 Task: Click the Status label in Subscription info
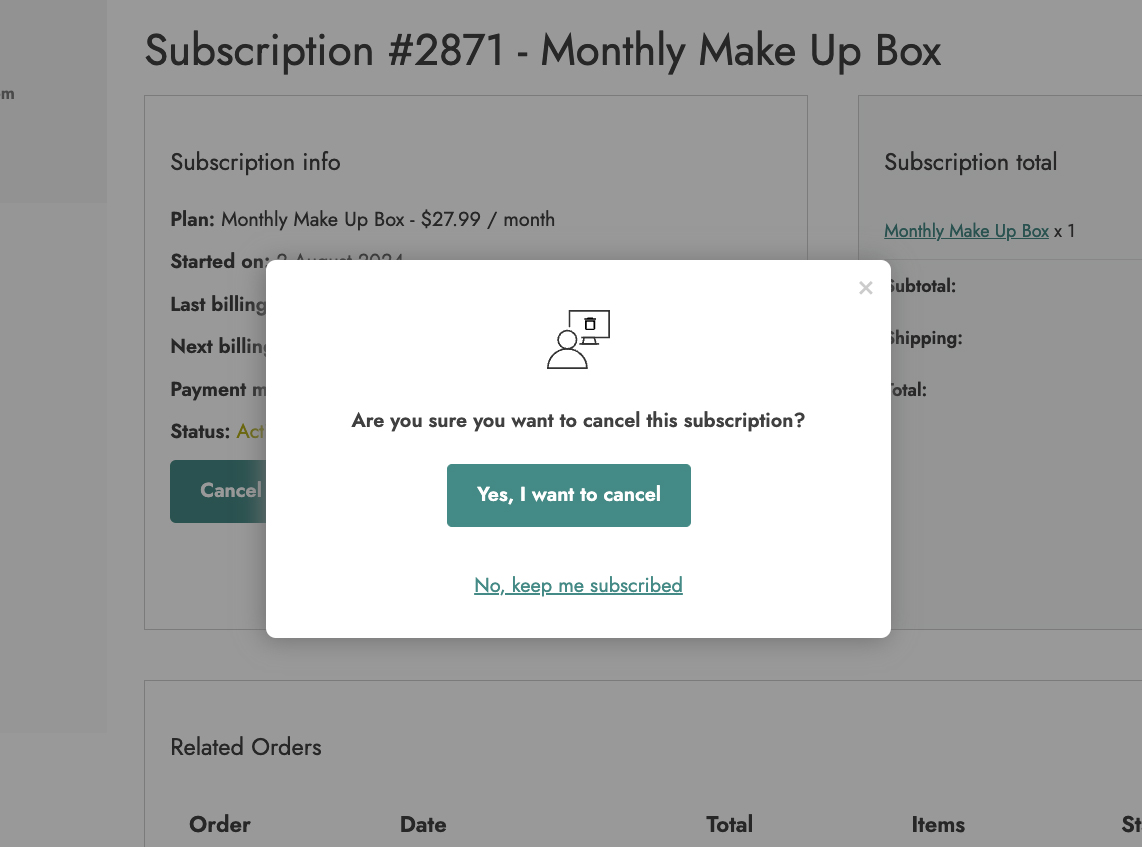click(x=200, y=432)
